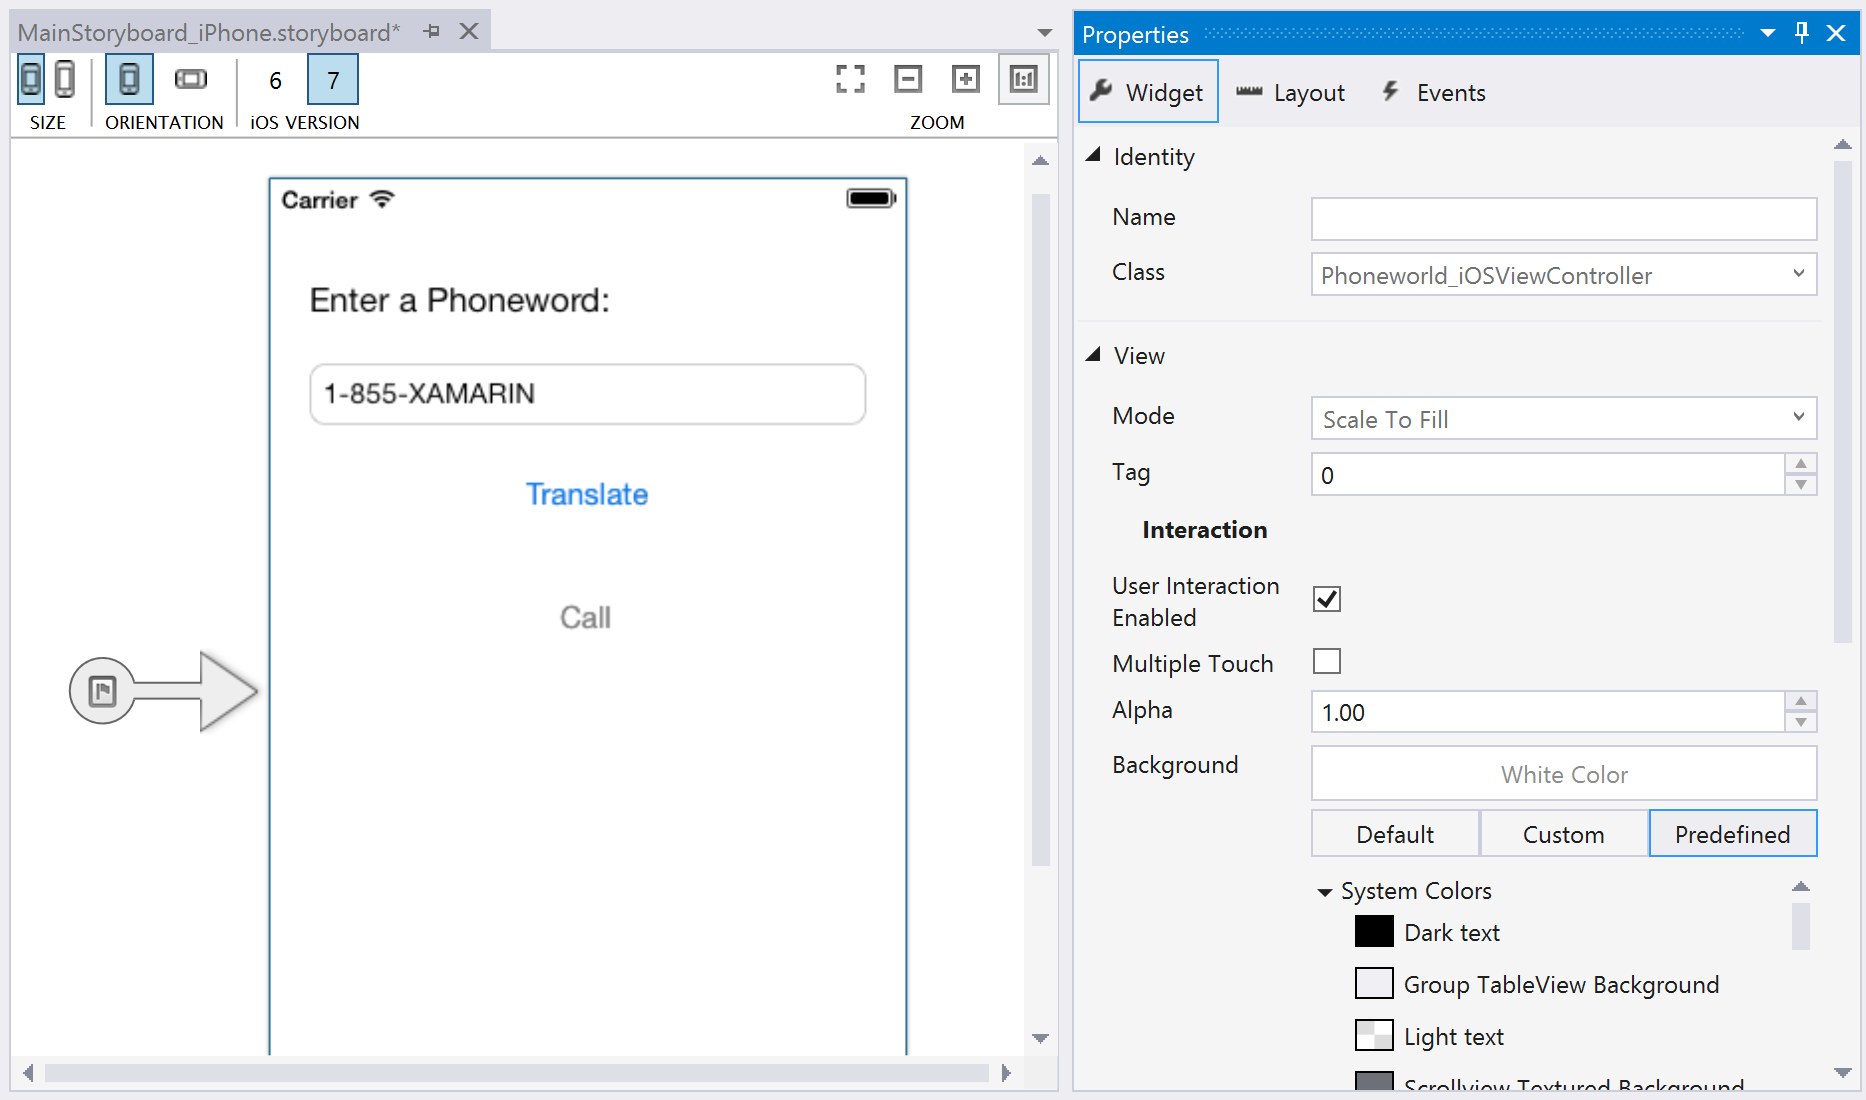Image resolution: width=1866 pixels, height=1100 pixels.
Task: Click the actual-size zoom icon
Action: coord(1023,79)
